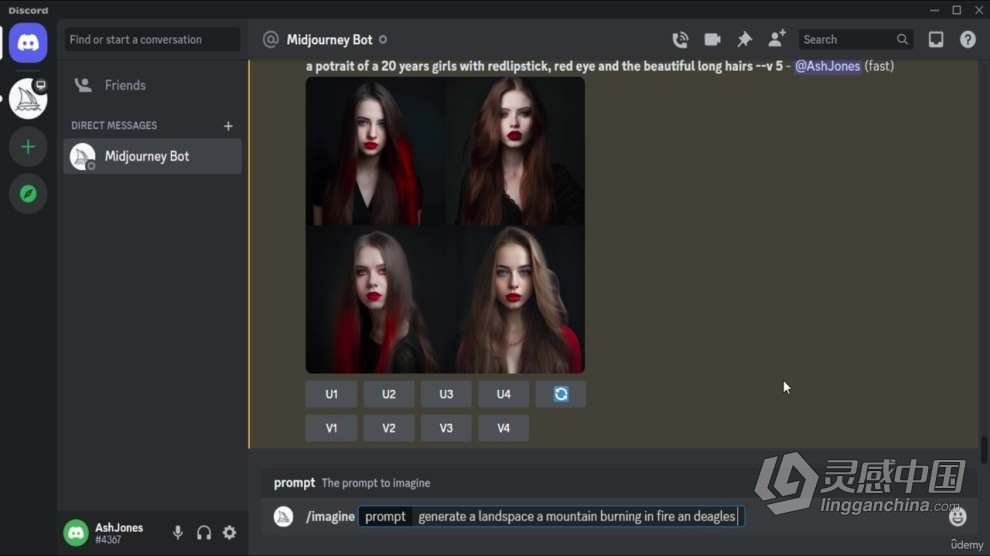Screen dimensions: 990x556
Task: Click Find or start a conversation box
Action: pos(152,40)
